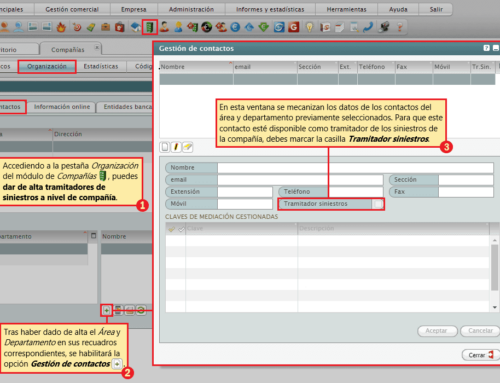
Task: Click the Cancelar button
Action: coord(480,331)
